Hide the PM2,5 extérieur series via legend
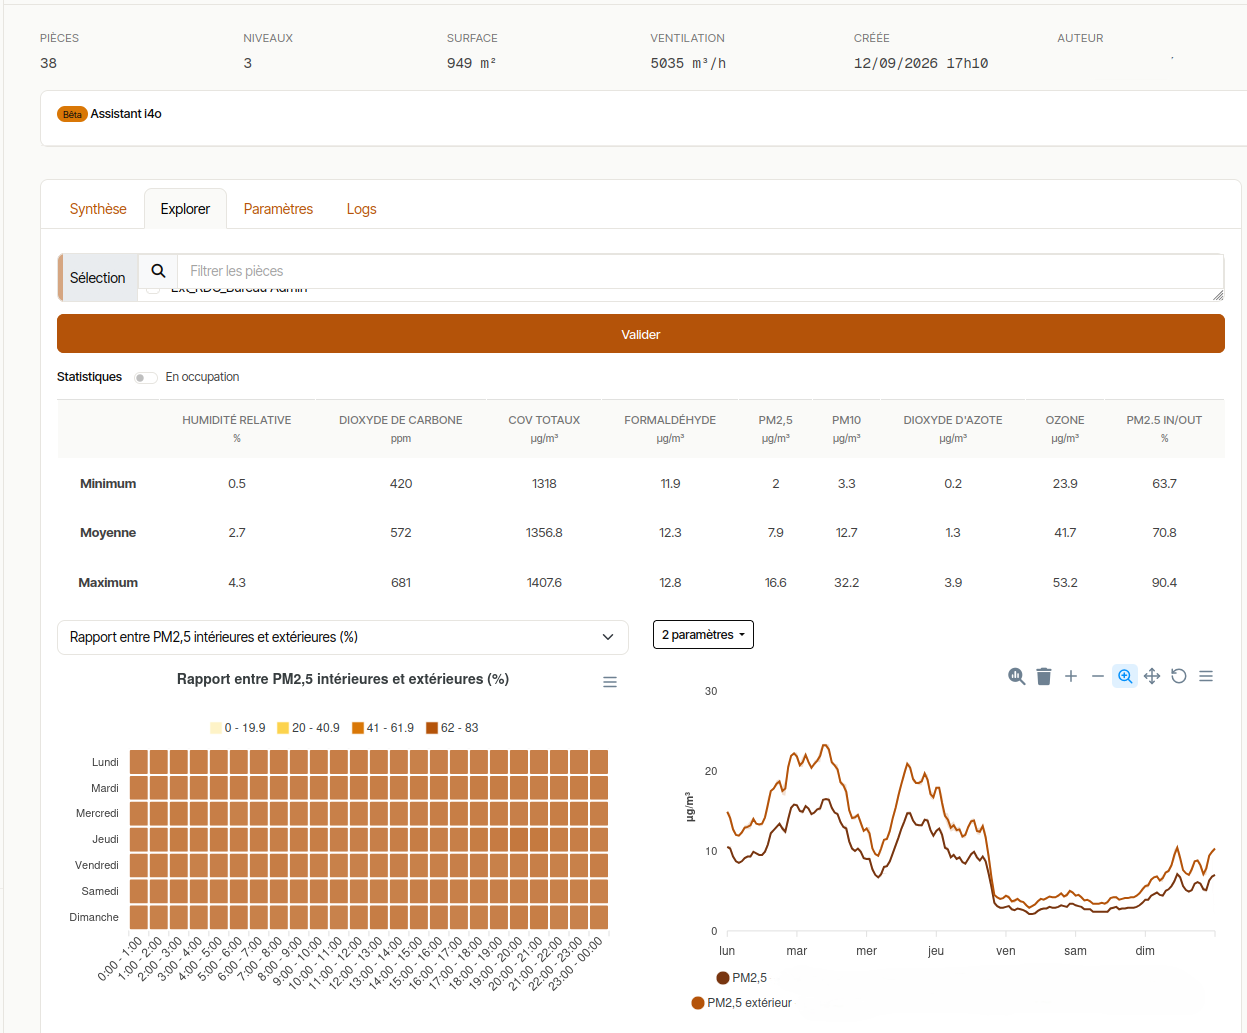 tap(741, 1003)
